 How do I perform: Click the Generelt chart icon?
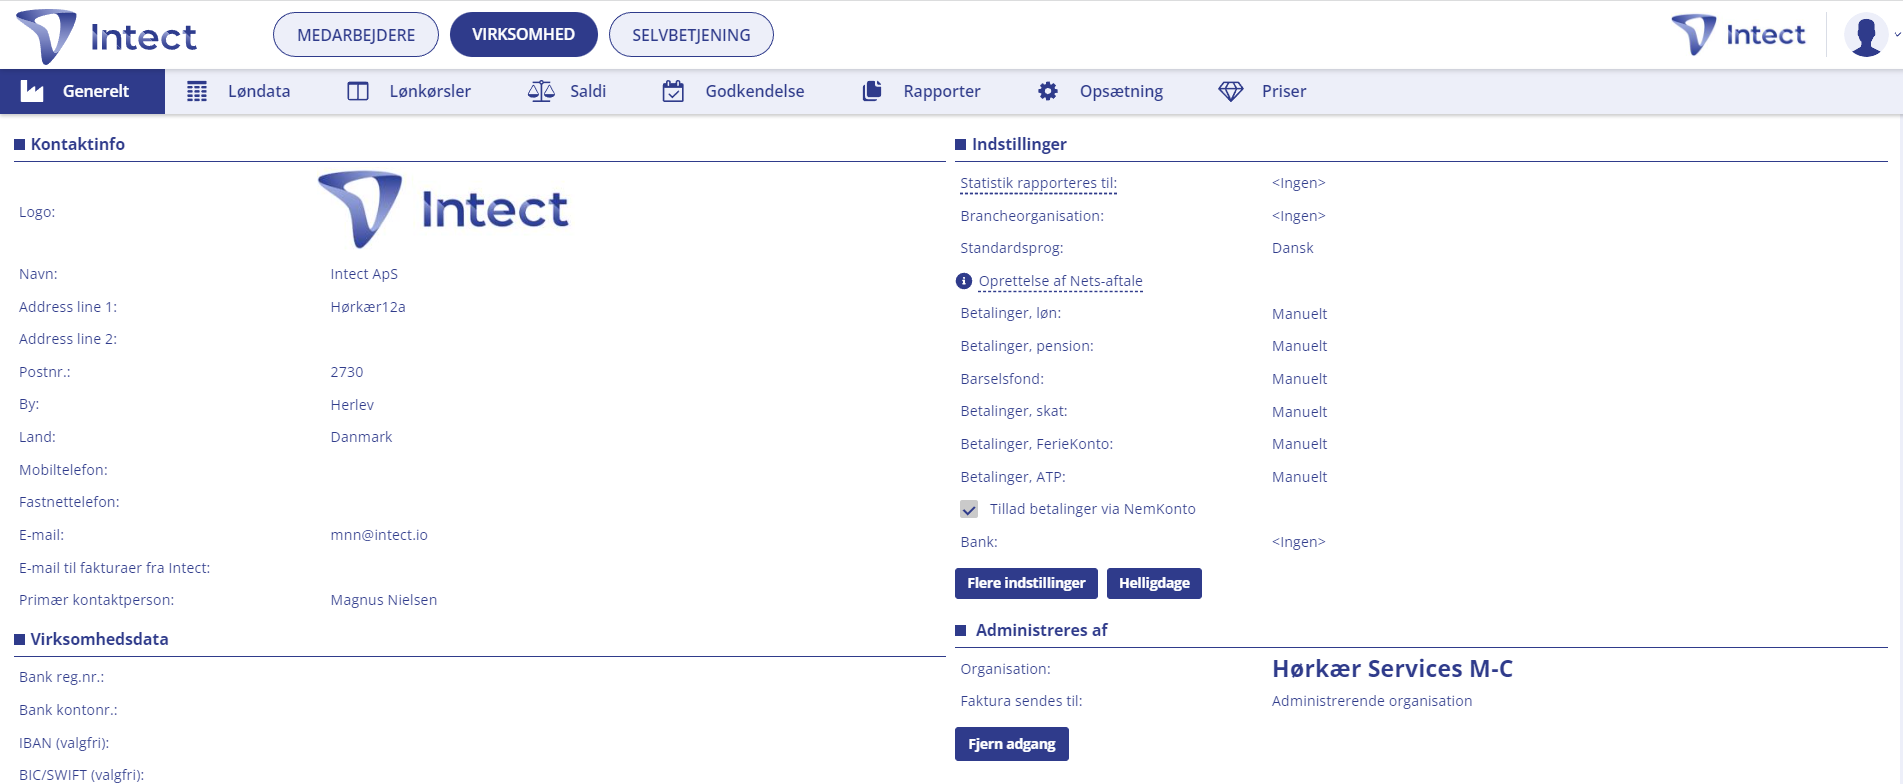pos(33,91)
